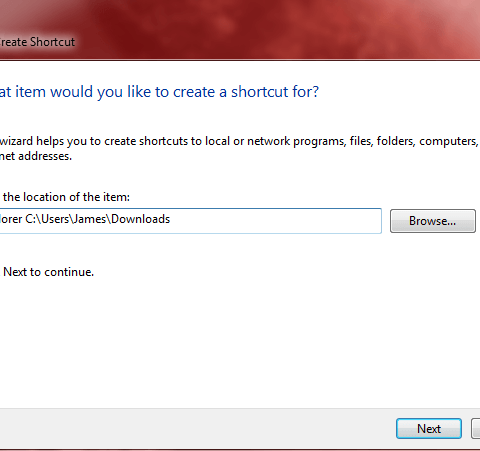480x451 pixels.
Task: Click the partially visible button beside Next
Action: point(476,429)
